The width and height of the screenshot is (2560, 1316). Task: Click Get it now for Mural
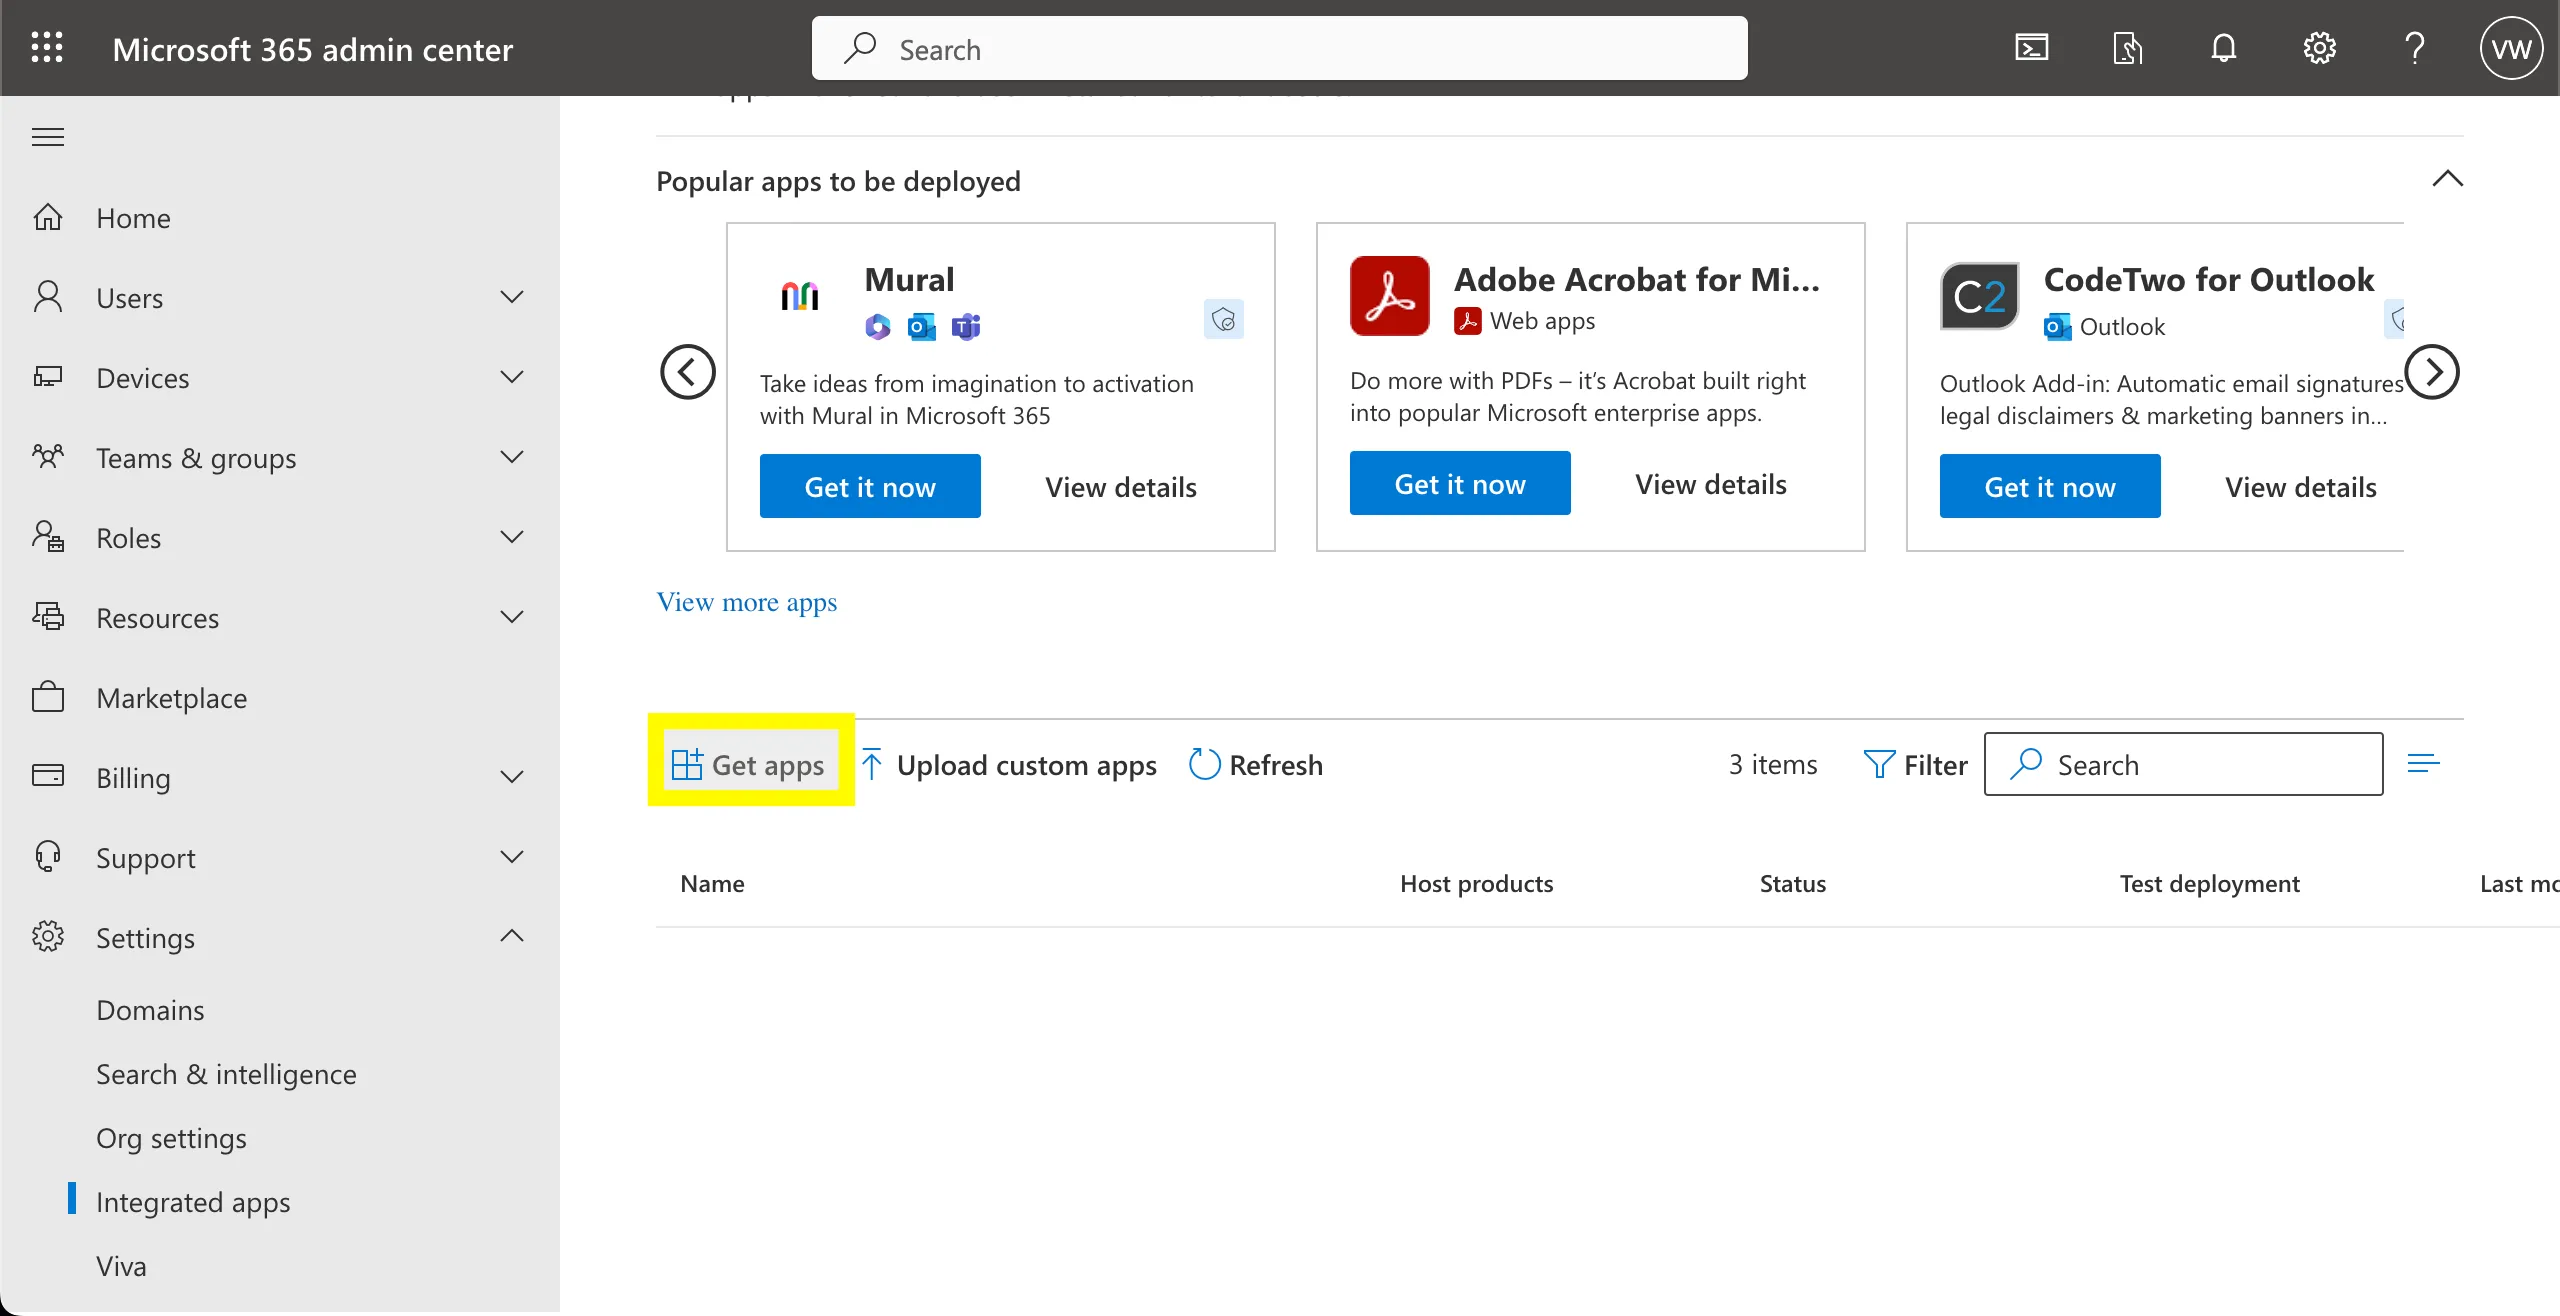(870, 486)
